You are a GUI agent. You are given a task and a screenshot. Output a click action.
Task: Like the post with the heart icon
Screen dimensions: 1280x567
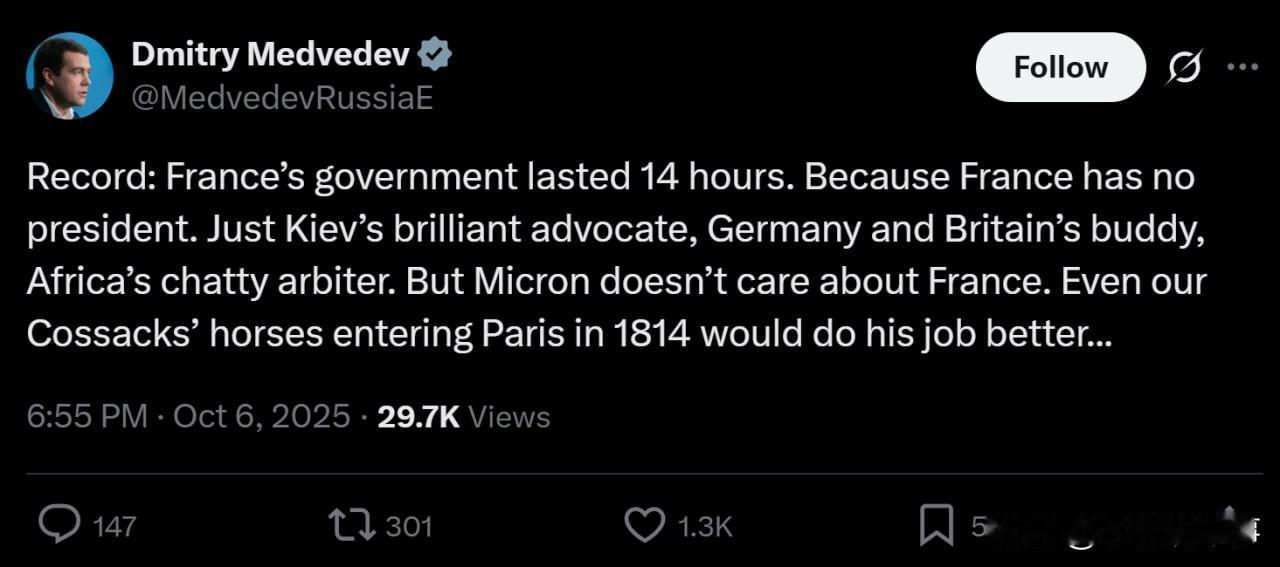644,525
